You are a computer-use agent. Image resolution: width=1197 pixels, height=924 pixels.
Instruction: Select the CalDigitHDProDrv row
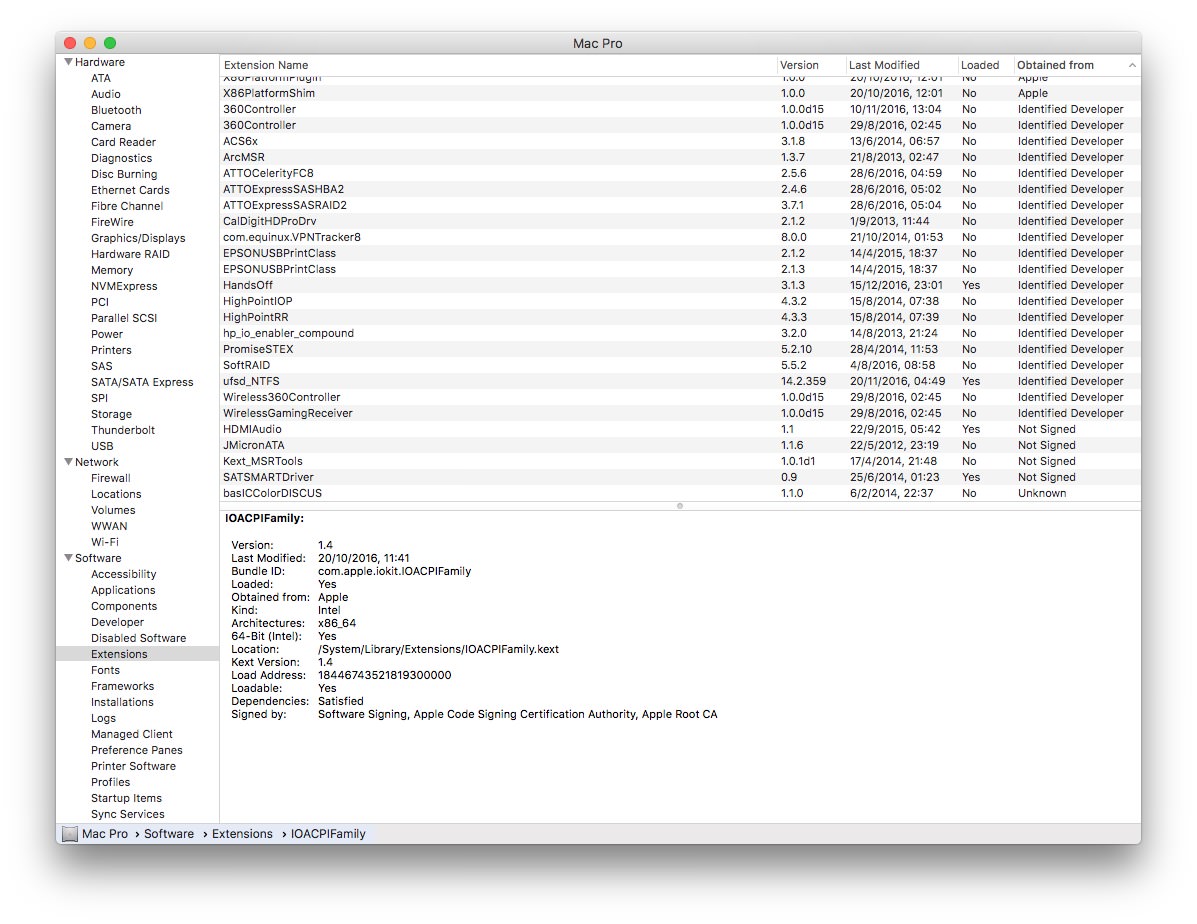[x=680, y=221]
